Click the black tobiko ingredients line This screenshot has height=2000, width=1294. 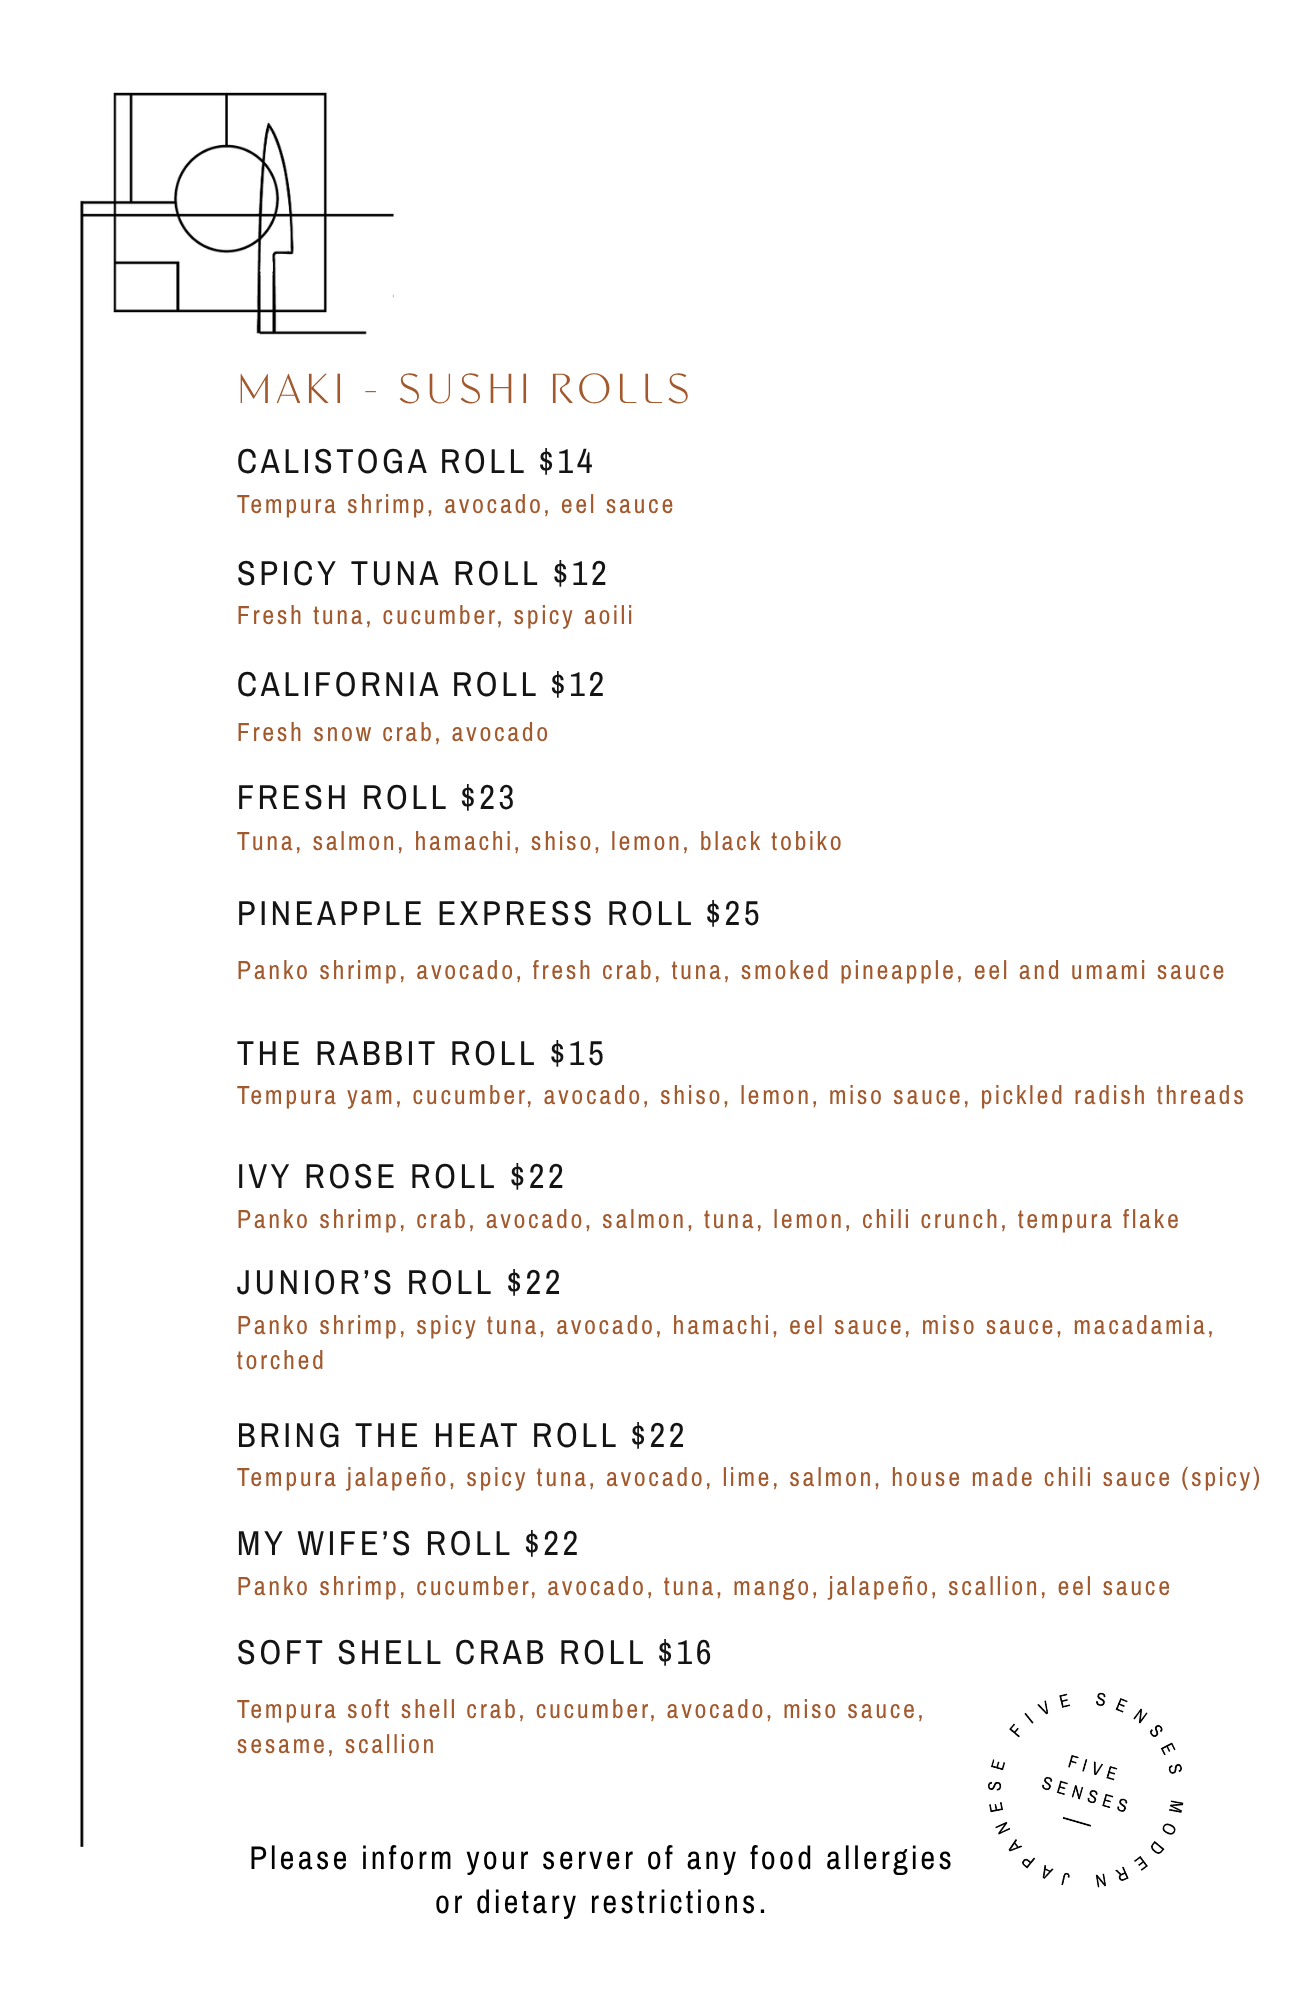(539, 842)
